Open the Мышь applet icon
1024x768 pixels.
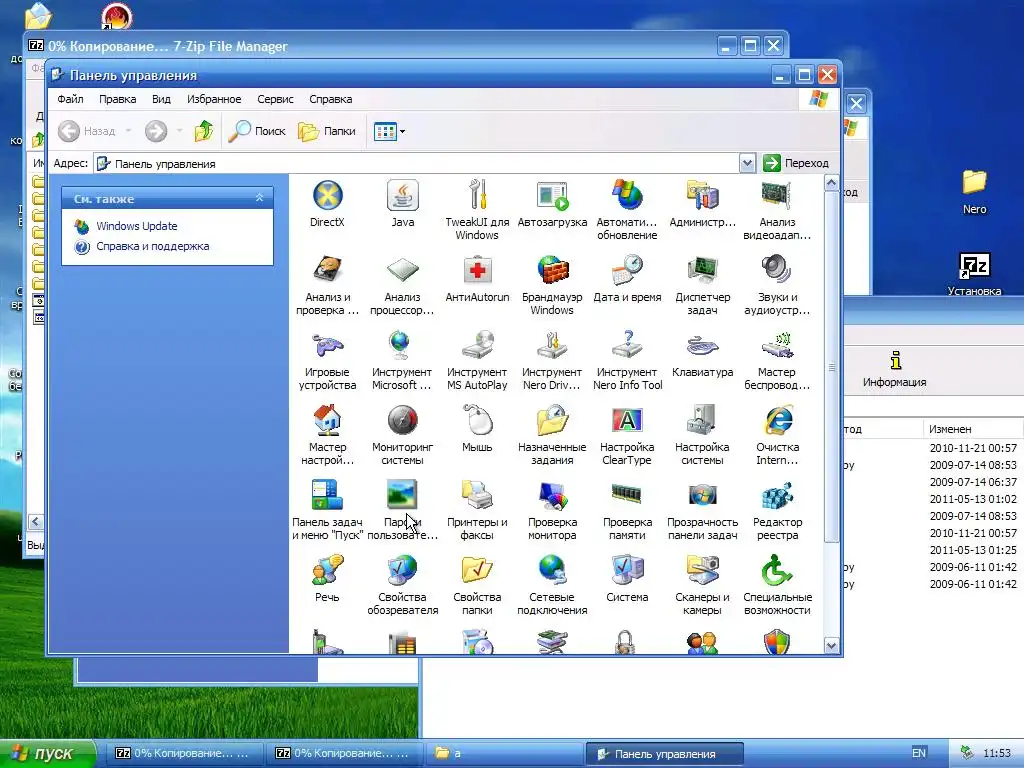tap(477, 421)
